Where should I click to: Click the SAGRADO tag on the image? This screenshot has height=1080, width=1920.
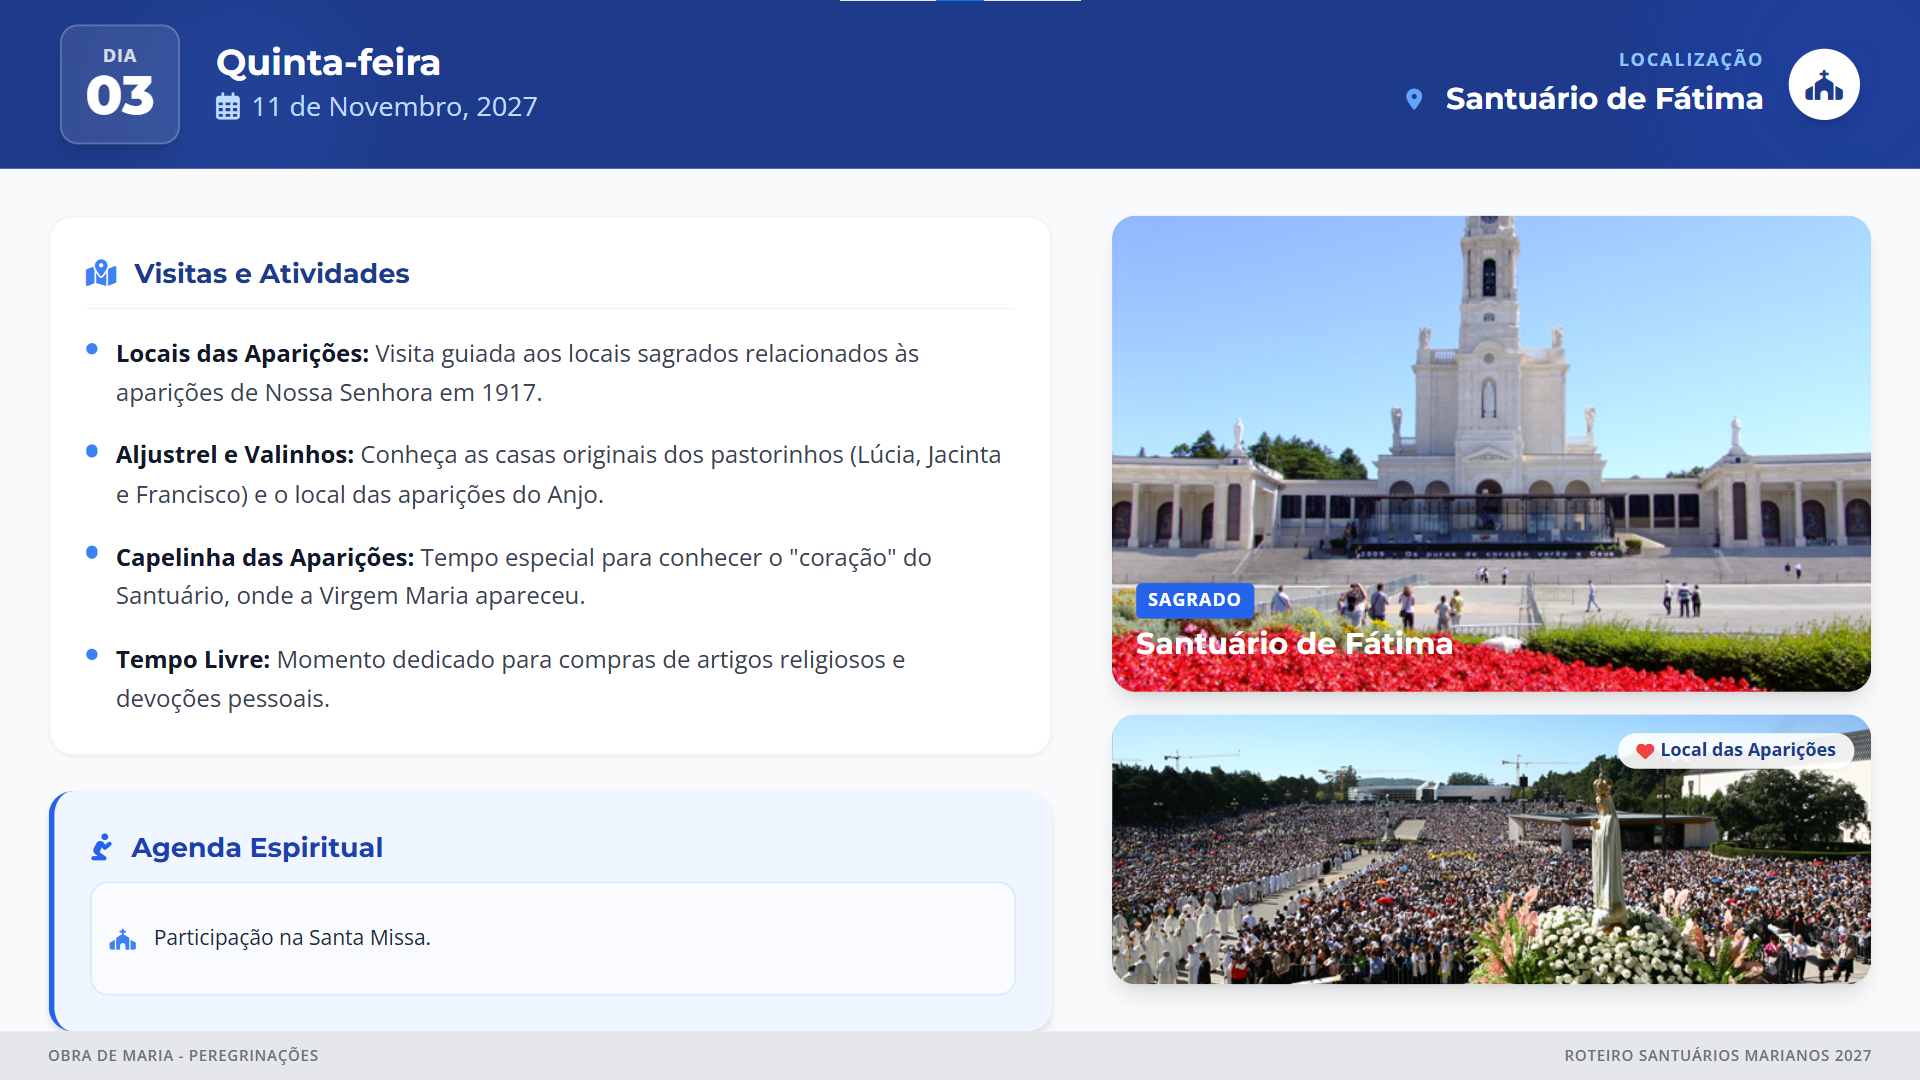point(1193,600)
